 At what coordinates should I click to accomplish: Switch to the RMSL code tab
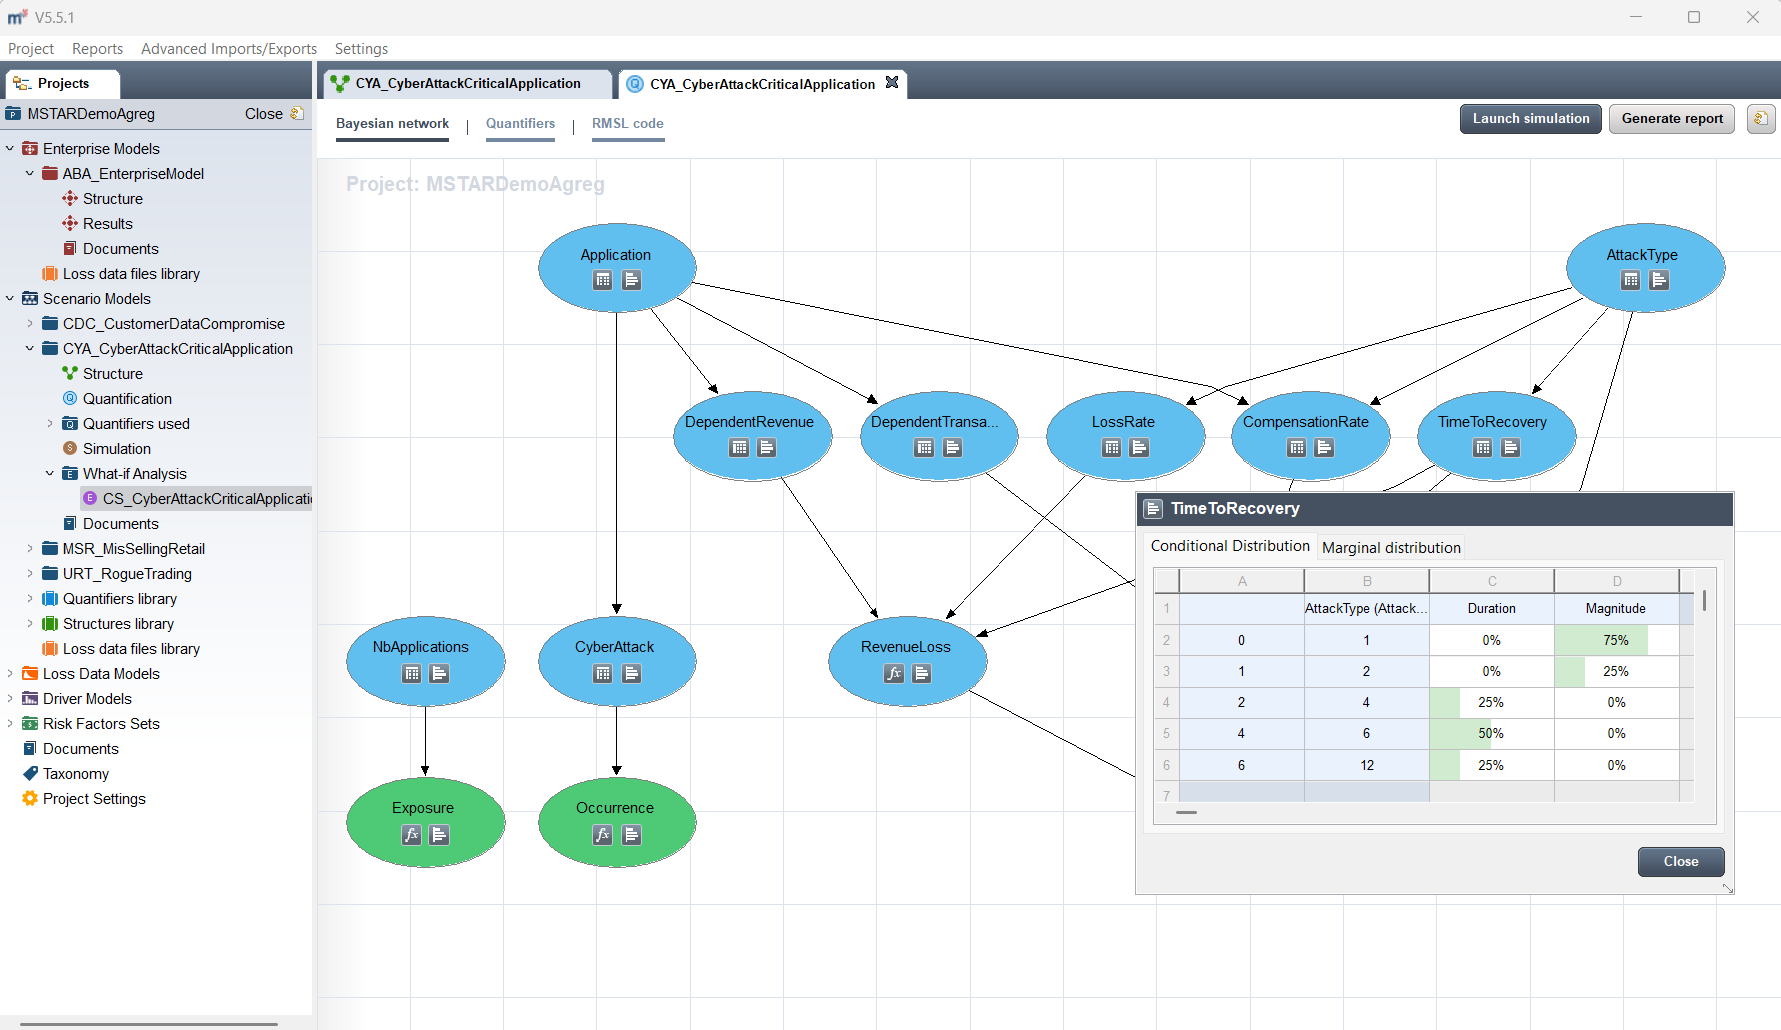click(x=628, y=124)
